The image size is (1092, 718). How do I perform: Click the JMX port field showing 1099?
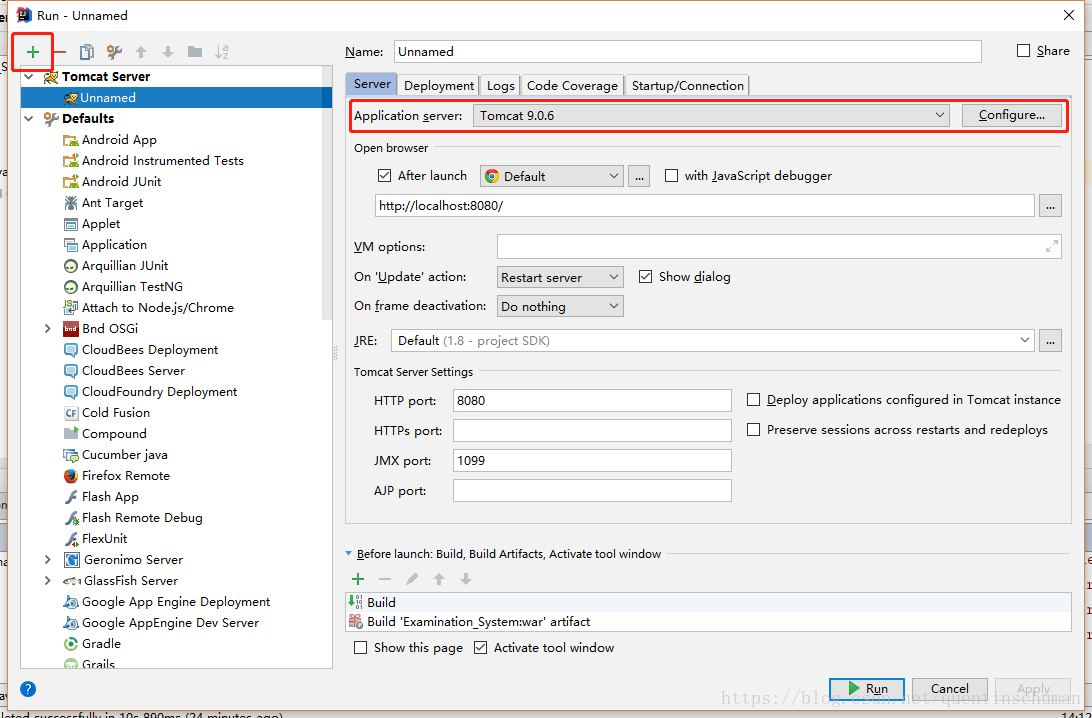[x=592, y=460]
